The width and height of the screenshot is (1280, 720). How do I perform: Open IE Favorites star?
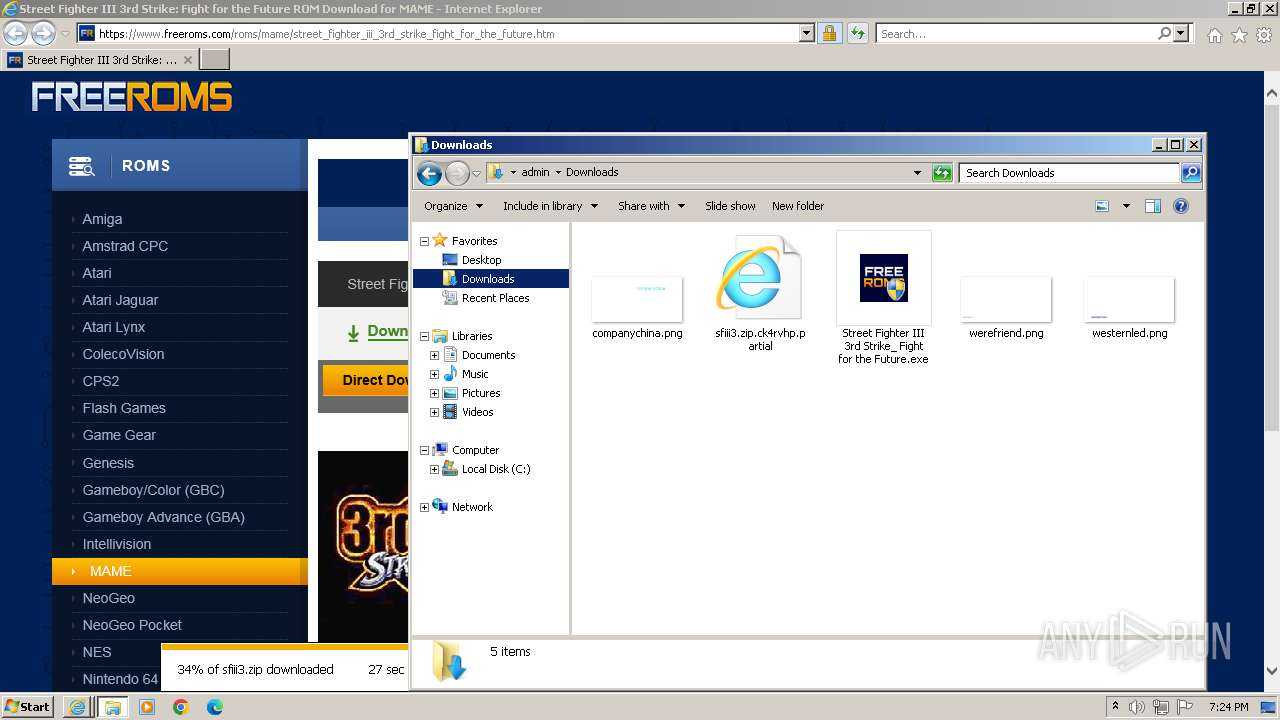[1239, 35]
